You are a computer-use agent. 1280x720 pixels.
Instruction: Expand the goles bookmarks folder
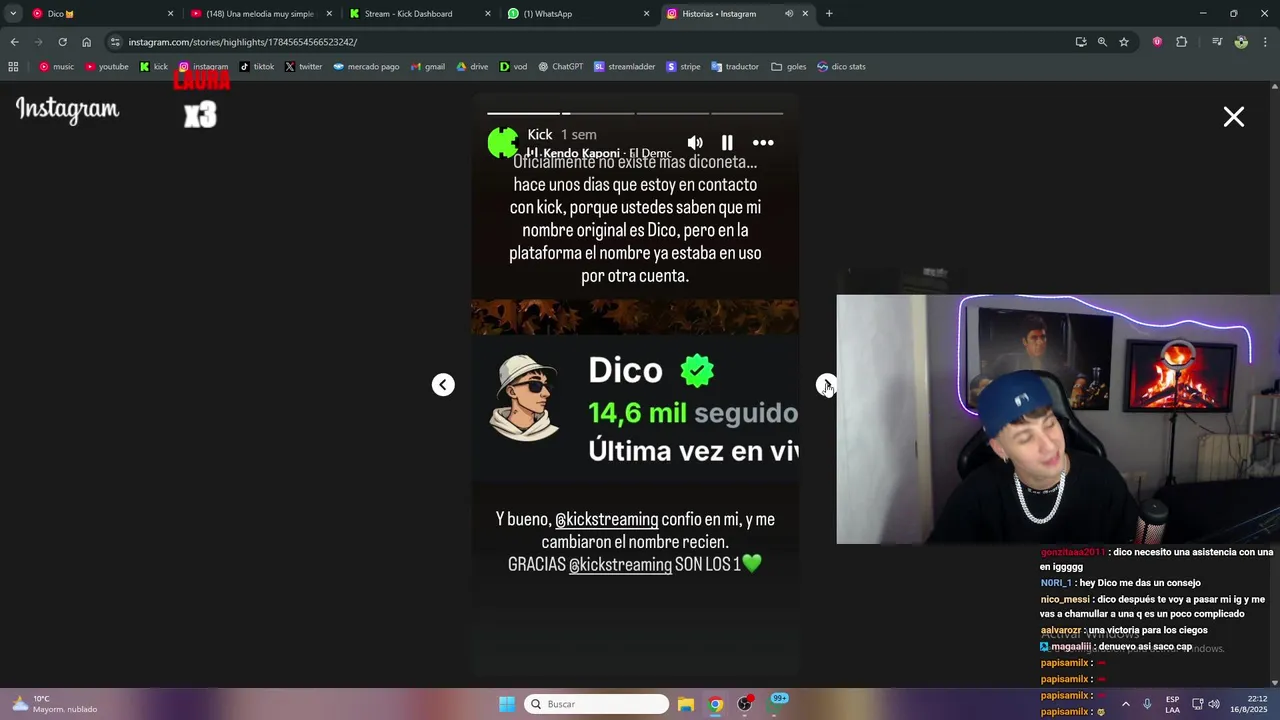[x=790, y=67]
